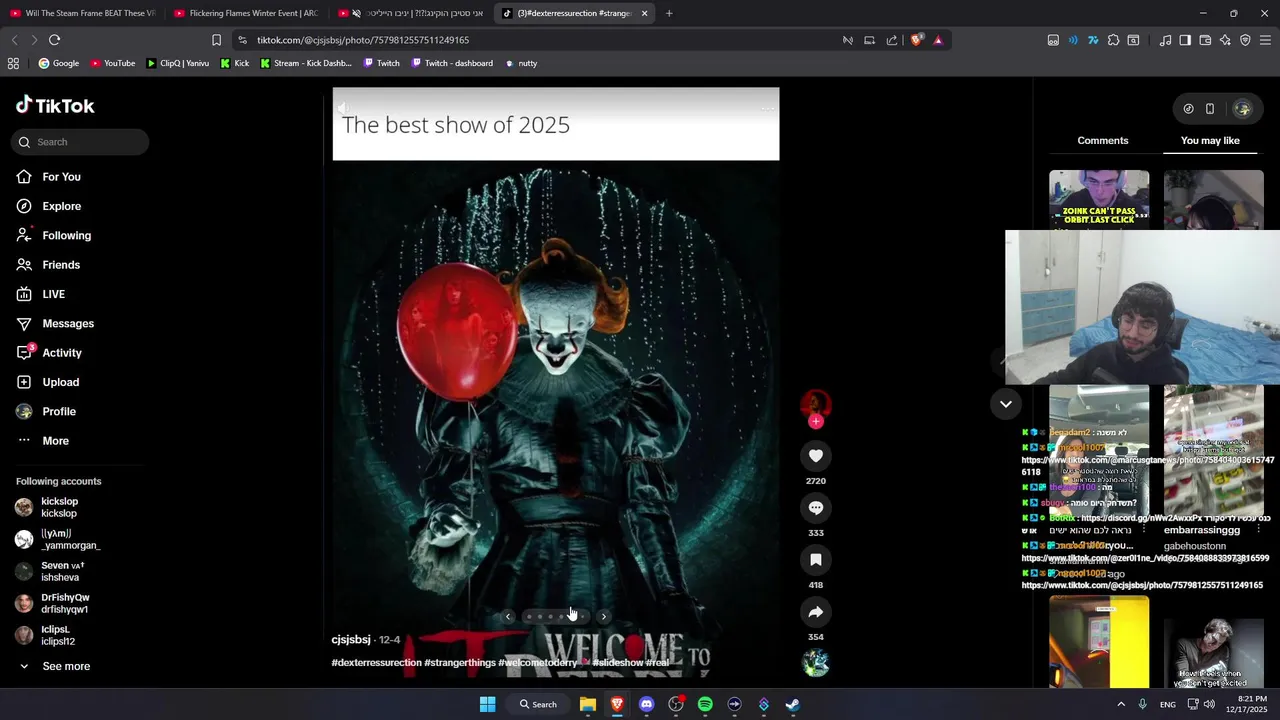Open Discord from the taskbar
The height and width of the screenshot is (720, 1280).
646,704
